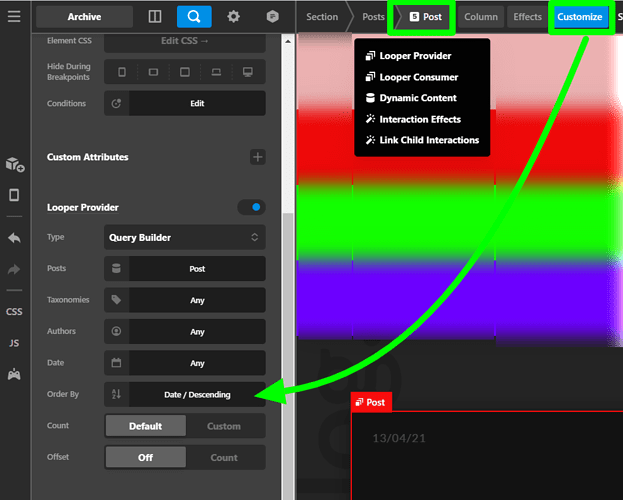Click the Authors user icon

116,331
